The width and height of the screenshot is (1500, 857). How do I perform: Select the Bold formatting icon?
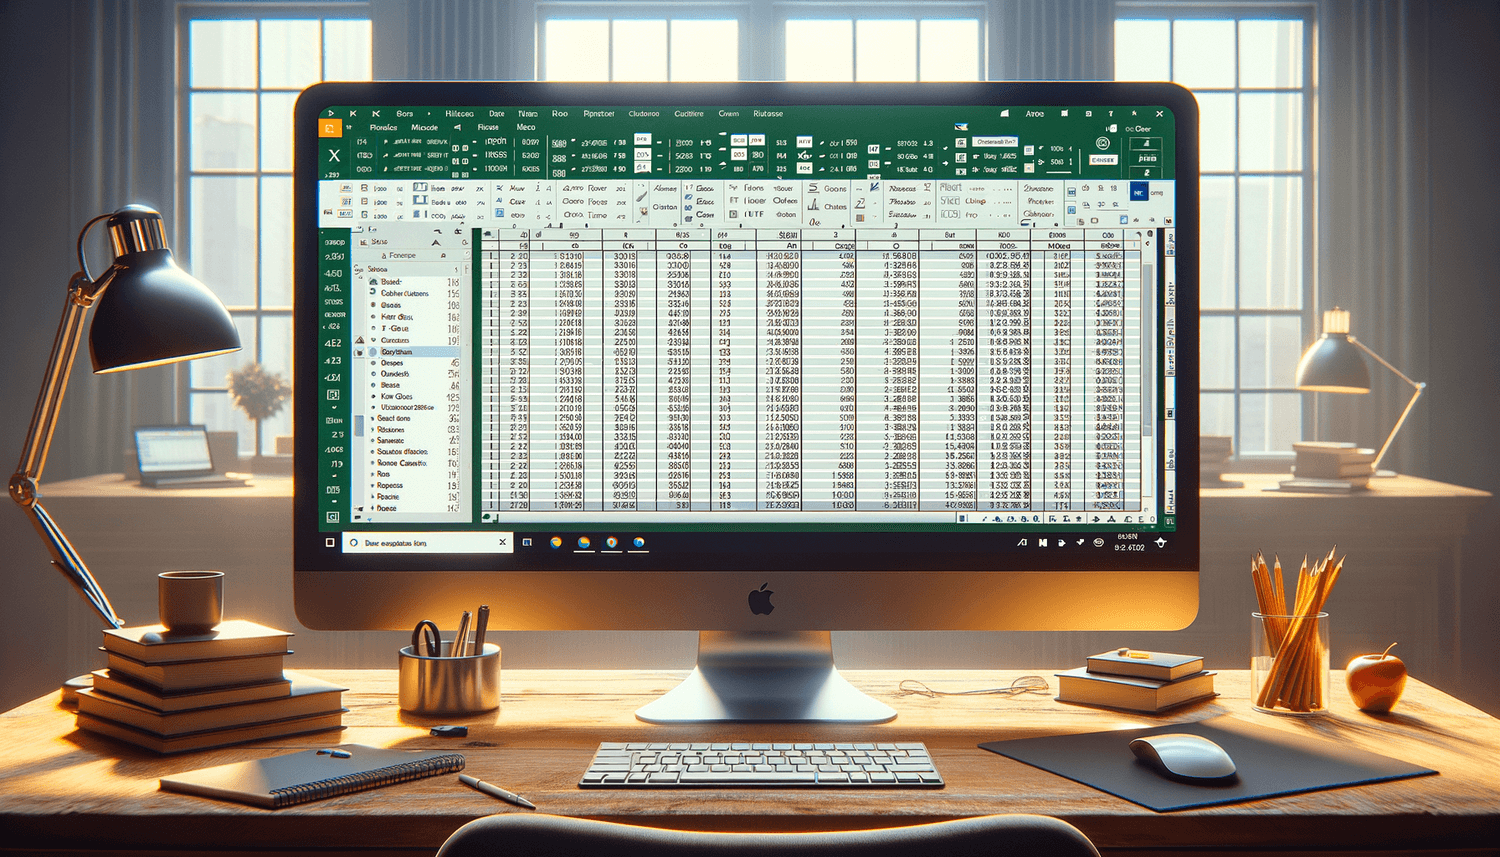point(363,187)
